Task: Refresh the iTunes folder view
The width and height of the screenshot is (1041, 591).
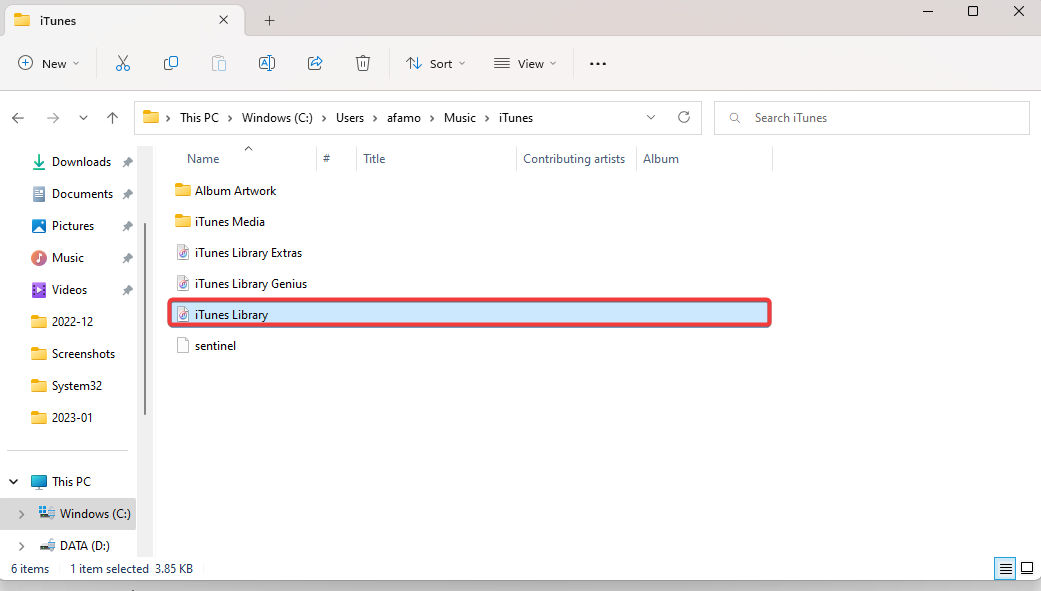Action: [x=684, y=118]
